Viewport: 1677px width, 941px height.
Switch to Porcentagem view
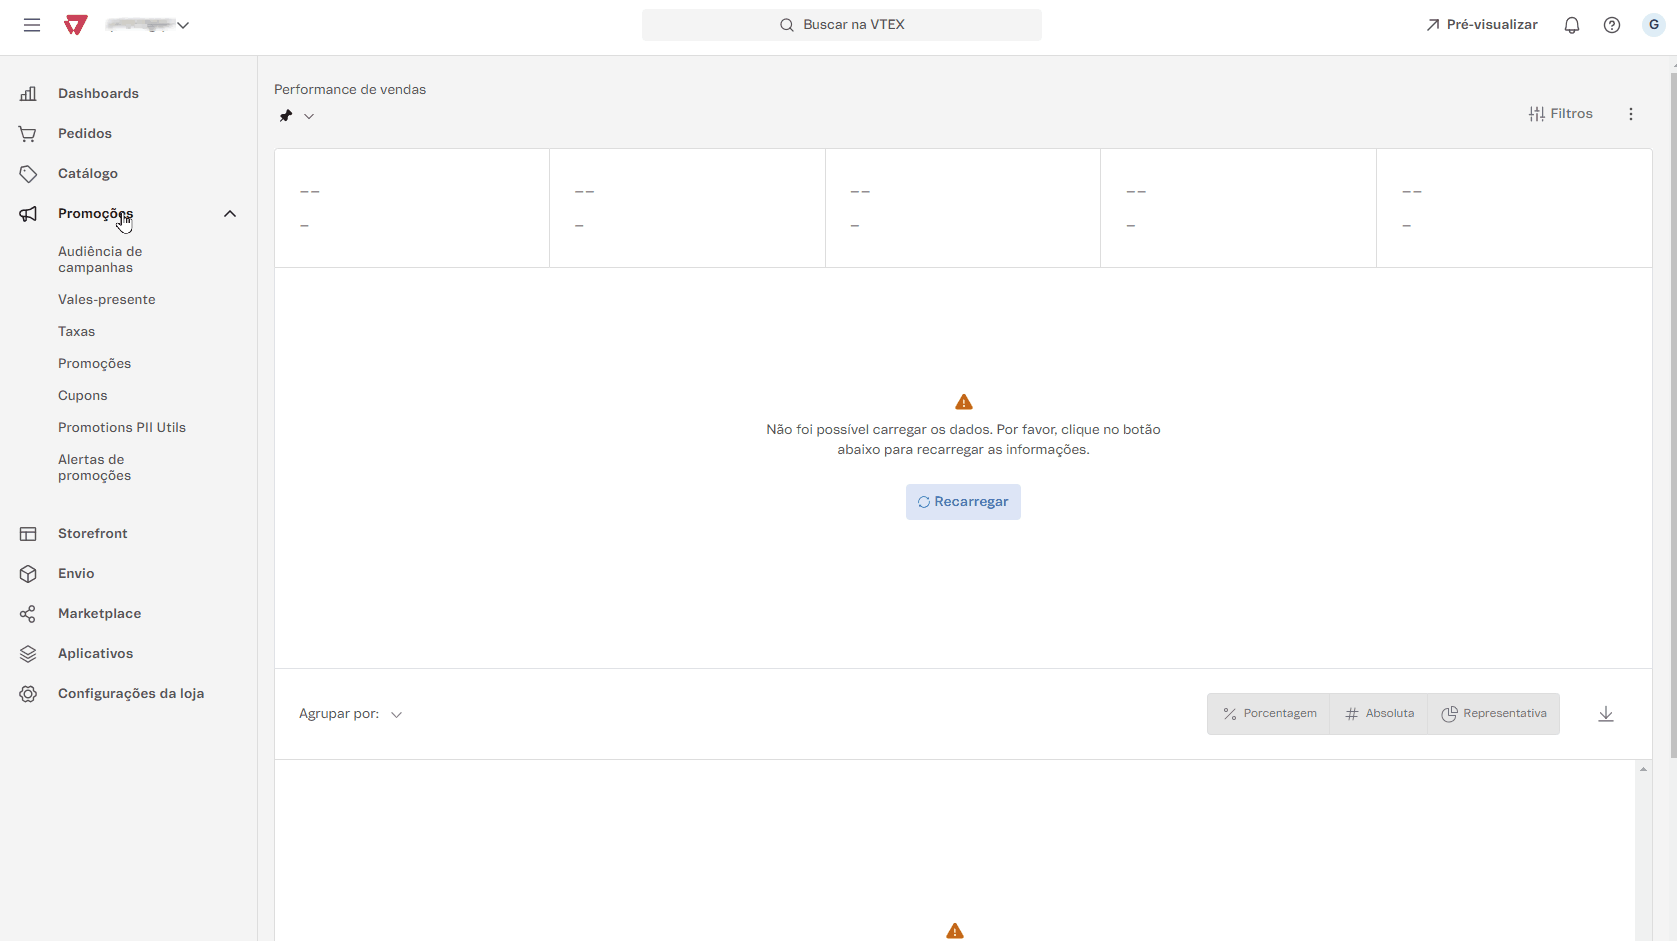click(1268, 714)
